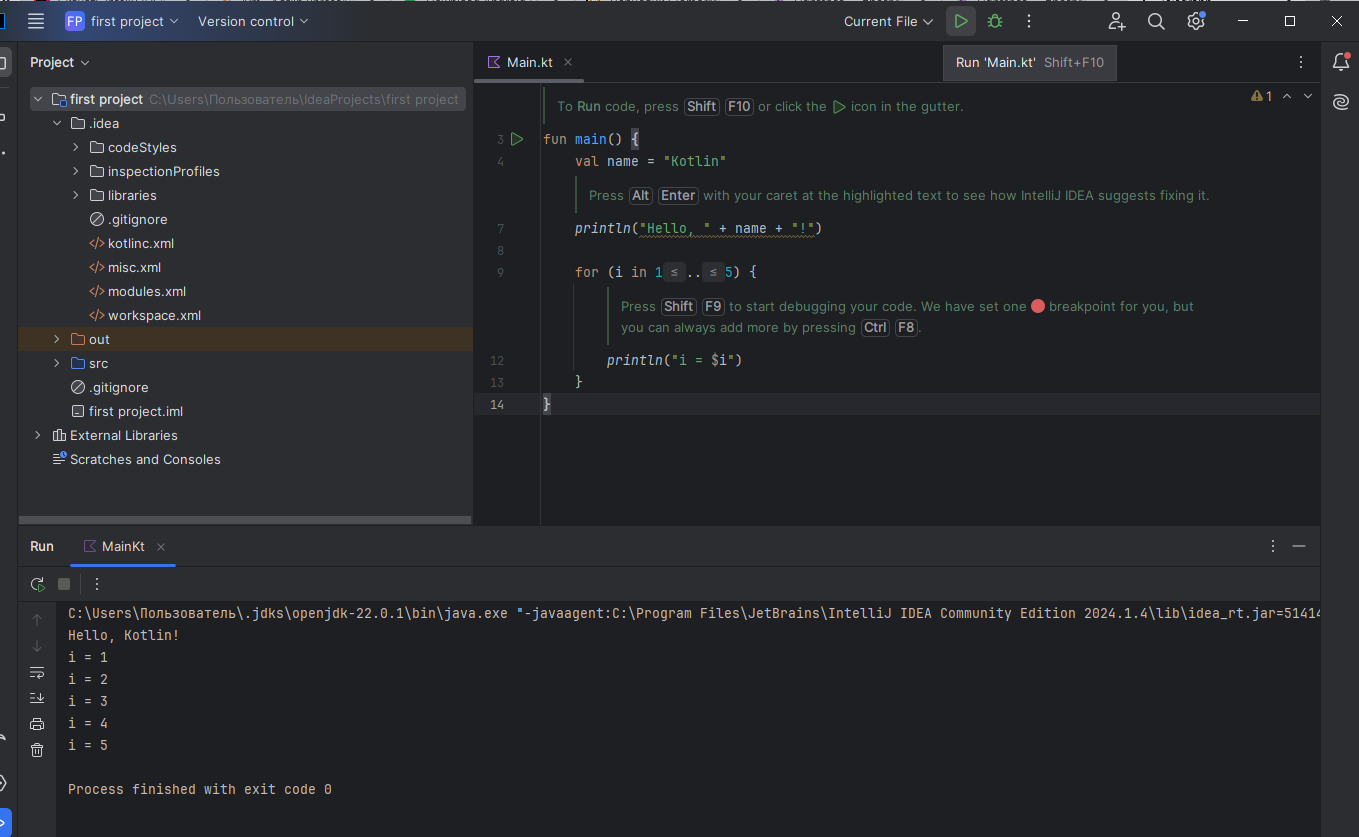1359x837 pixels.
Task: Open IDE settings gear icon
Action: tap(1195, 21)
